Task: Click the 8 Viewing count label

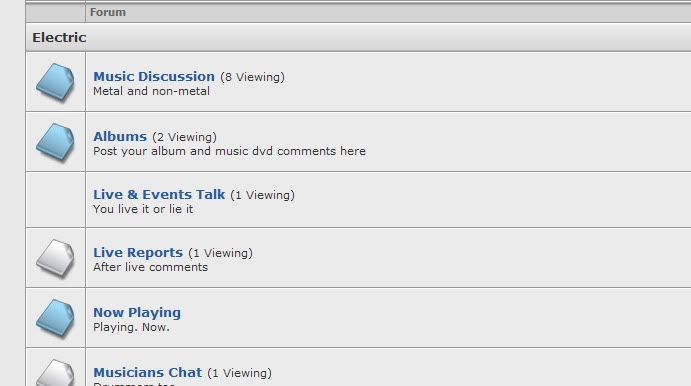Action: [253, 77]
